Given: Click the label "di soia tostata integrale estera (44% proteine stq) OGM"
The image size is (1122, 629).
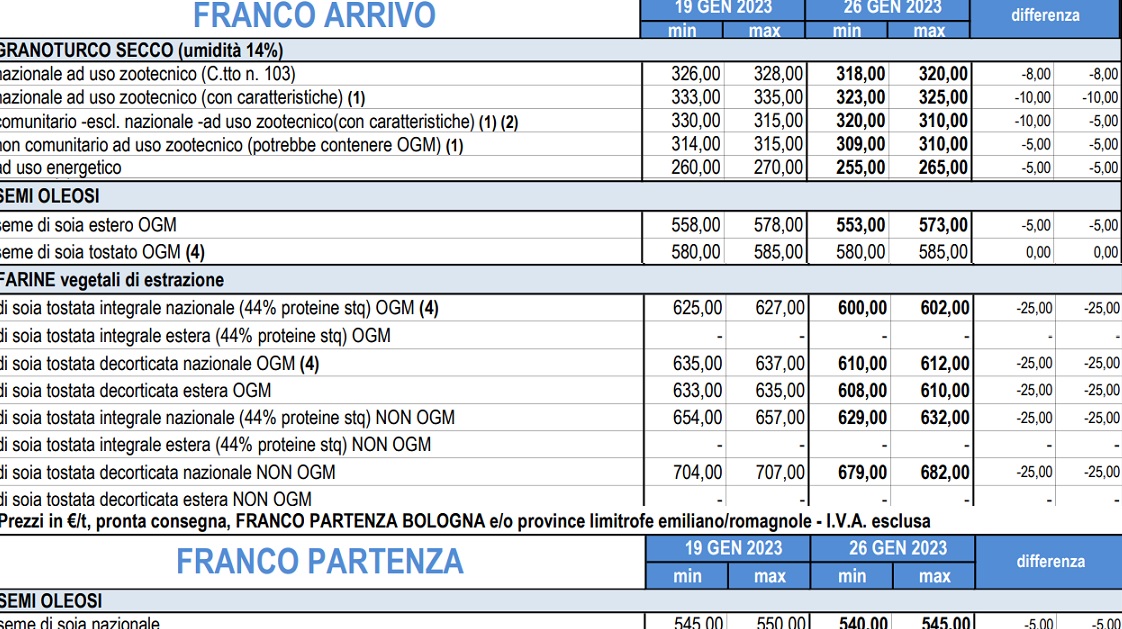Looking at the screenshot, I should (195, 336).
